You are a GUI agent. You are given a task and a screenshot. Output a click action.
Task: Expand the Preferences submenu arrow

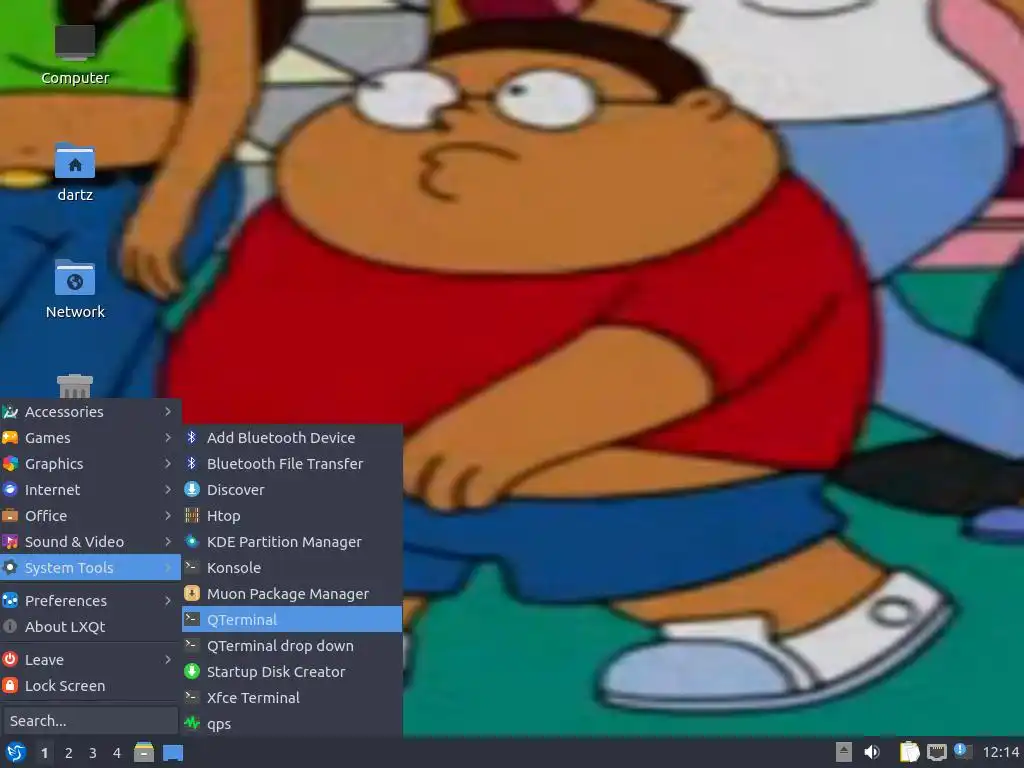168,600
